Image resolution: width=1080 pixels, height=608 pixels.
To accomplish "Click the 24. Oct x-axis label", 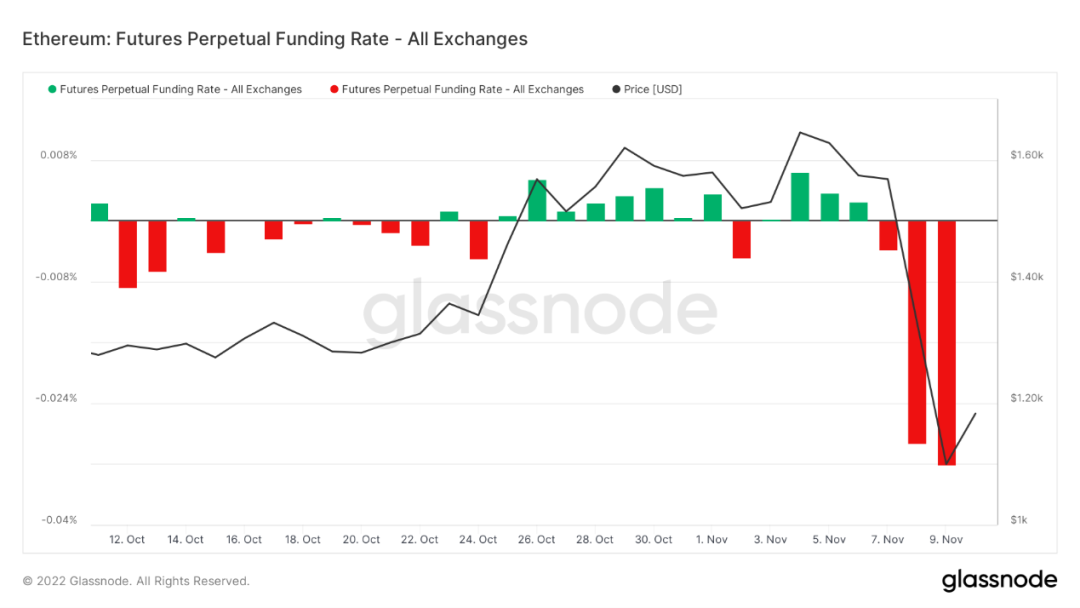I will tap(478, 539).
